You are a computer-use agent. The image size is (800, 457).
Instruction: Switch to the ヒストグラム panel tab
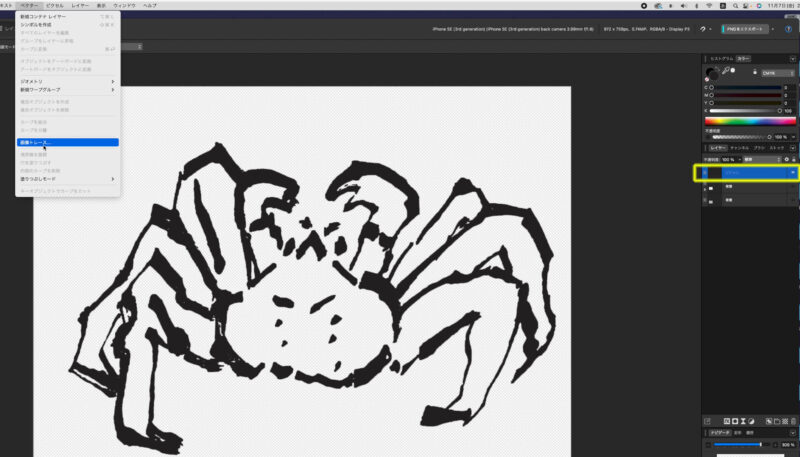(x=721, y=59)
